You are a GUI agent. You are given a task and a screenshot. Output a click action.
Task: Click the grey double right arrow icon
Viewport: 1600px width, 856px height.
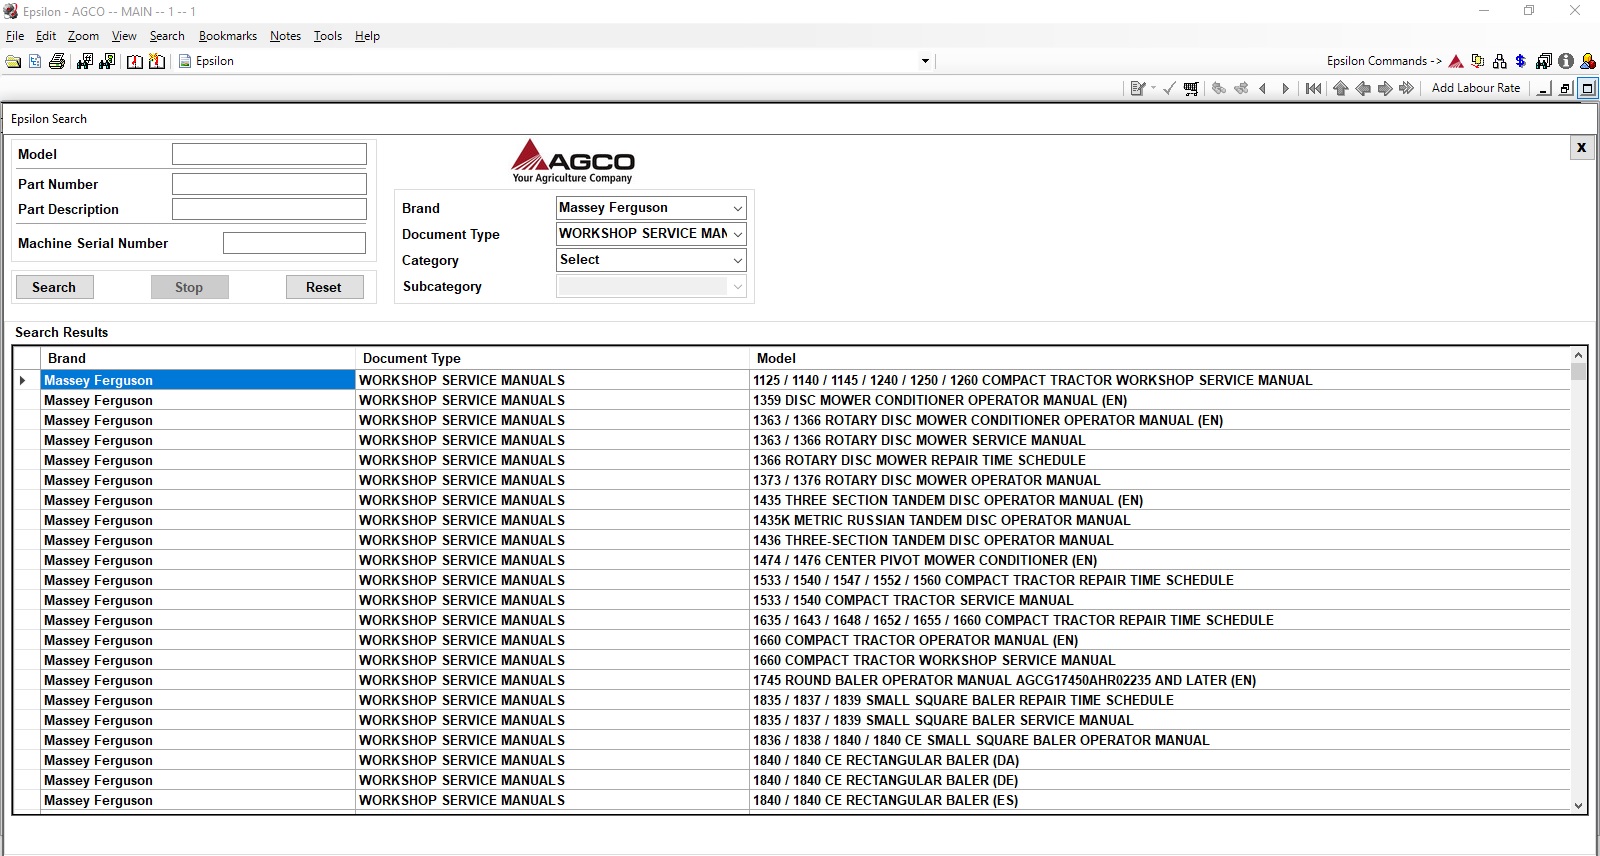(x=1407, y=88)
